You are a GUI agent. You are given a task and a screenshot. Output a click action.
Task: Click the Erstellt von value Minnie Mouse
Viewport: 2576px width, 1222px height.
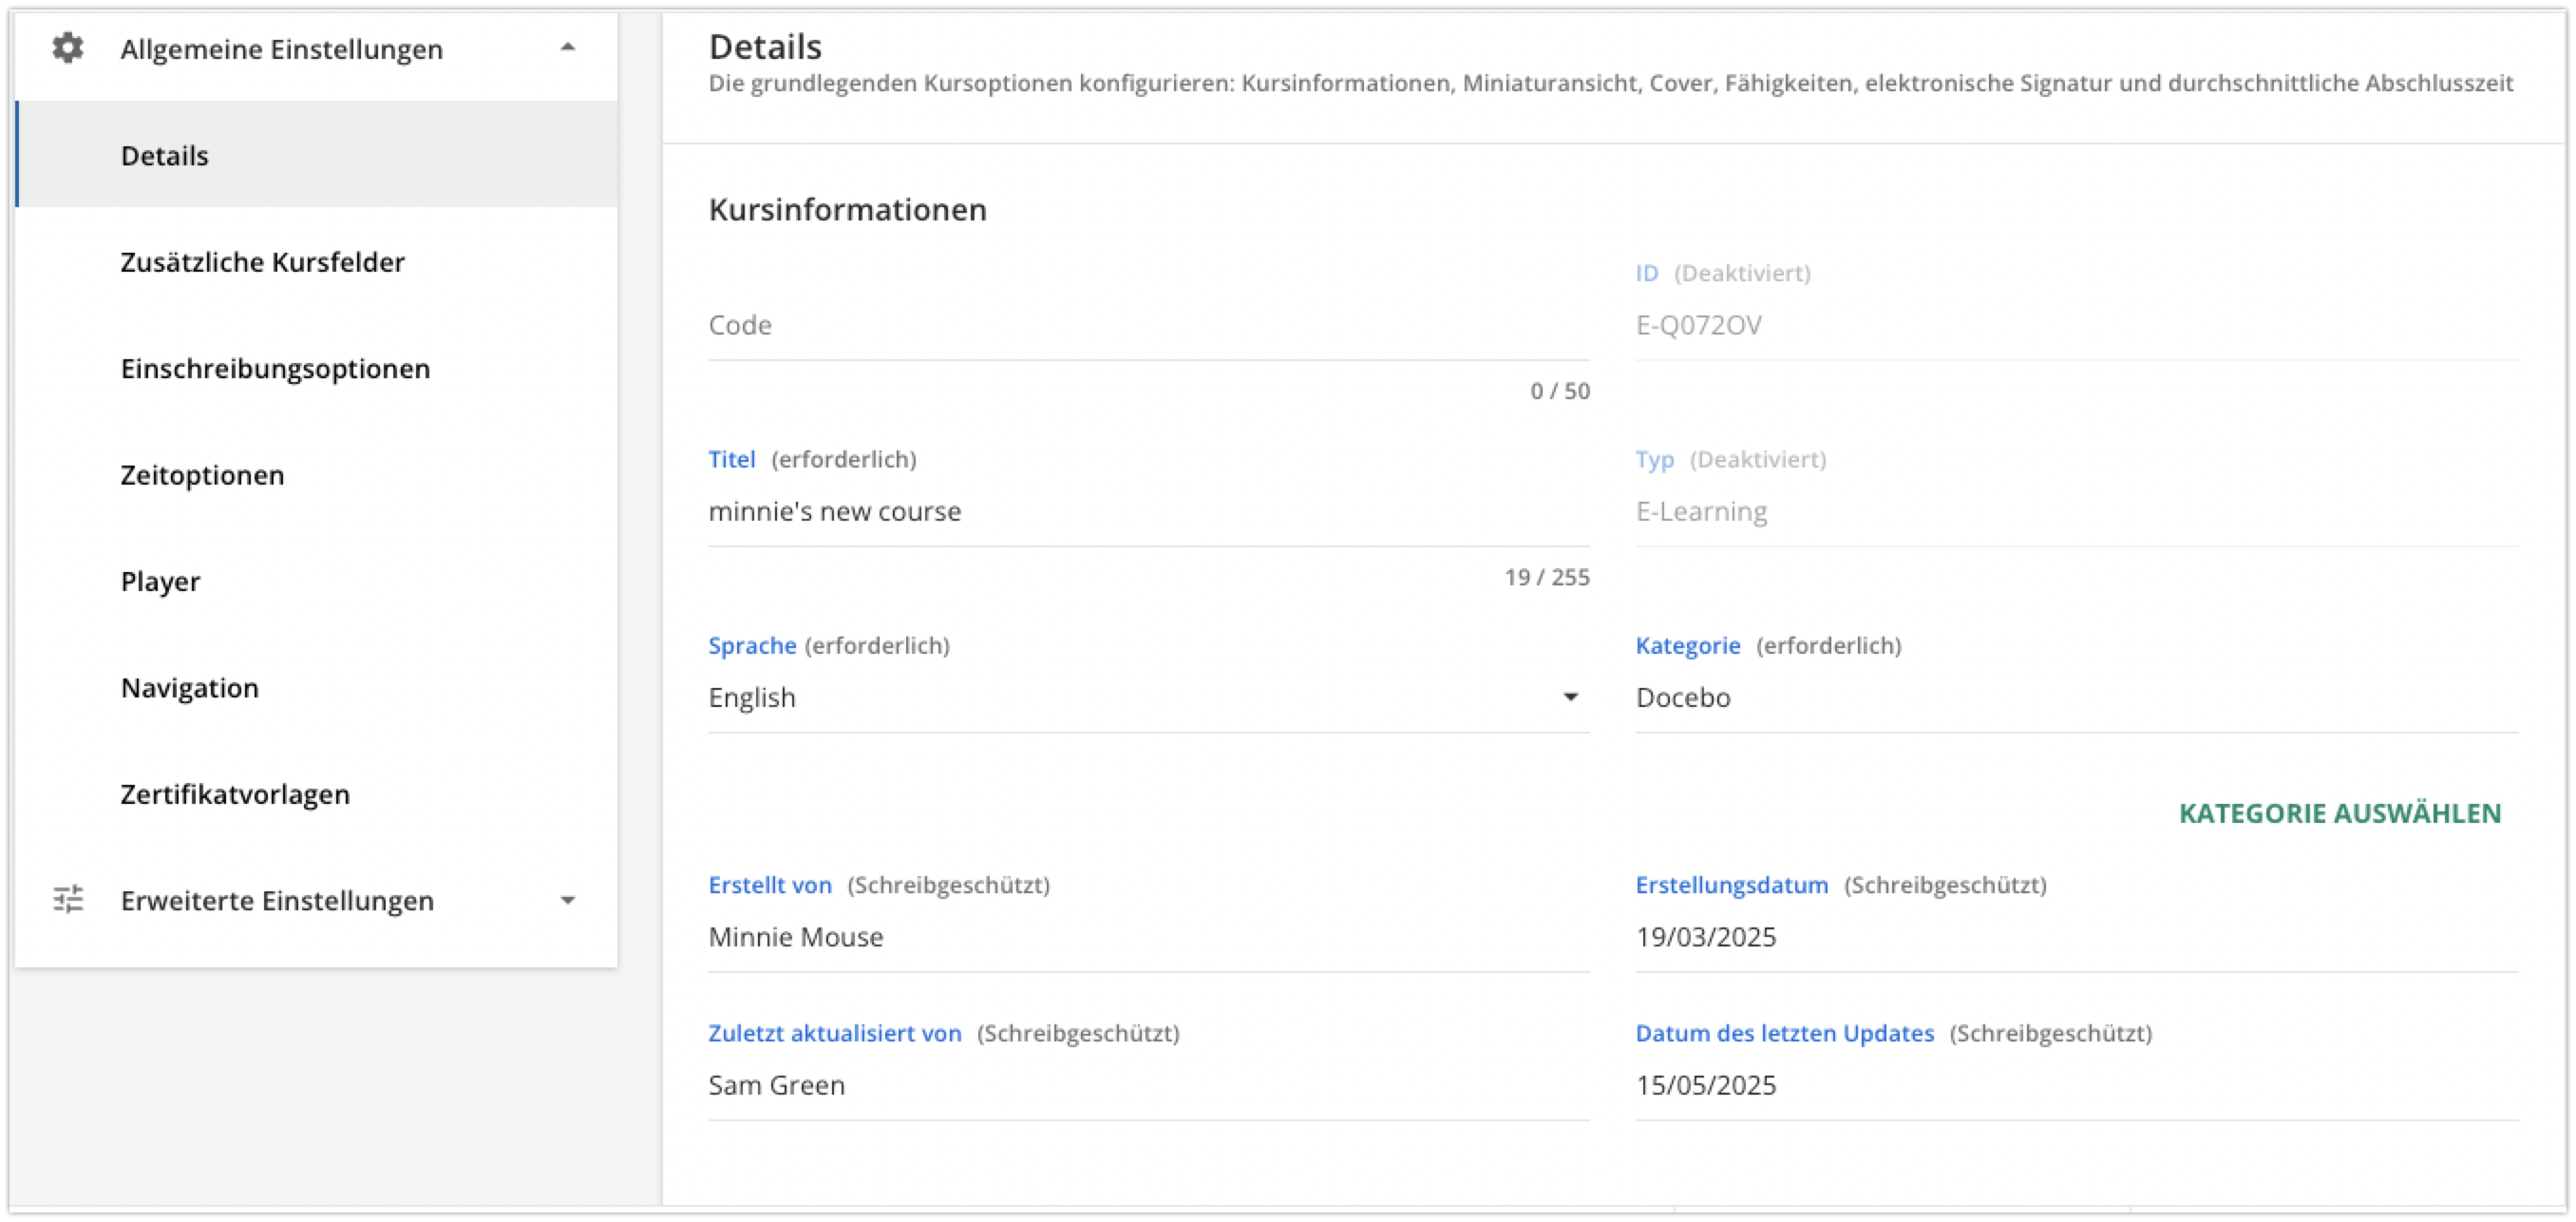796,937
